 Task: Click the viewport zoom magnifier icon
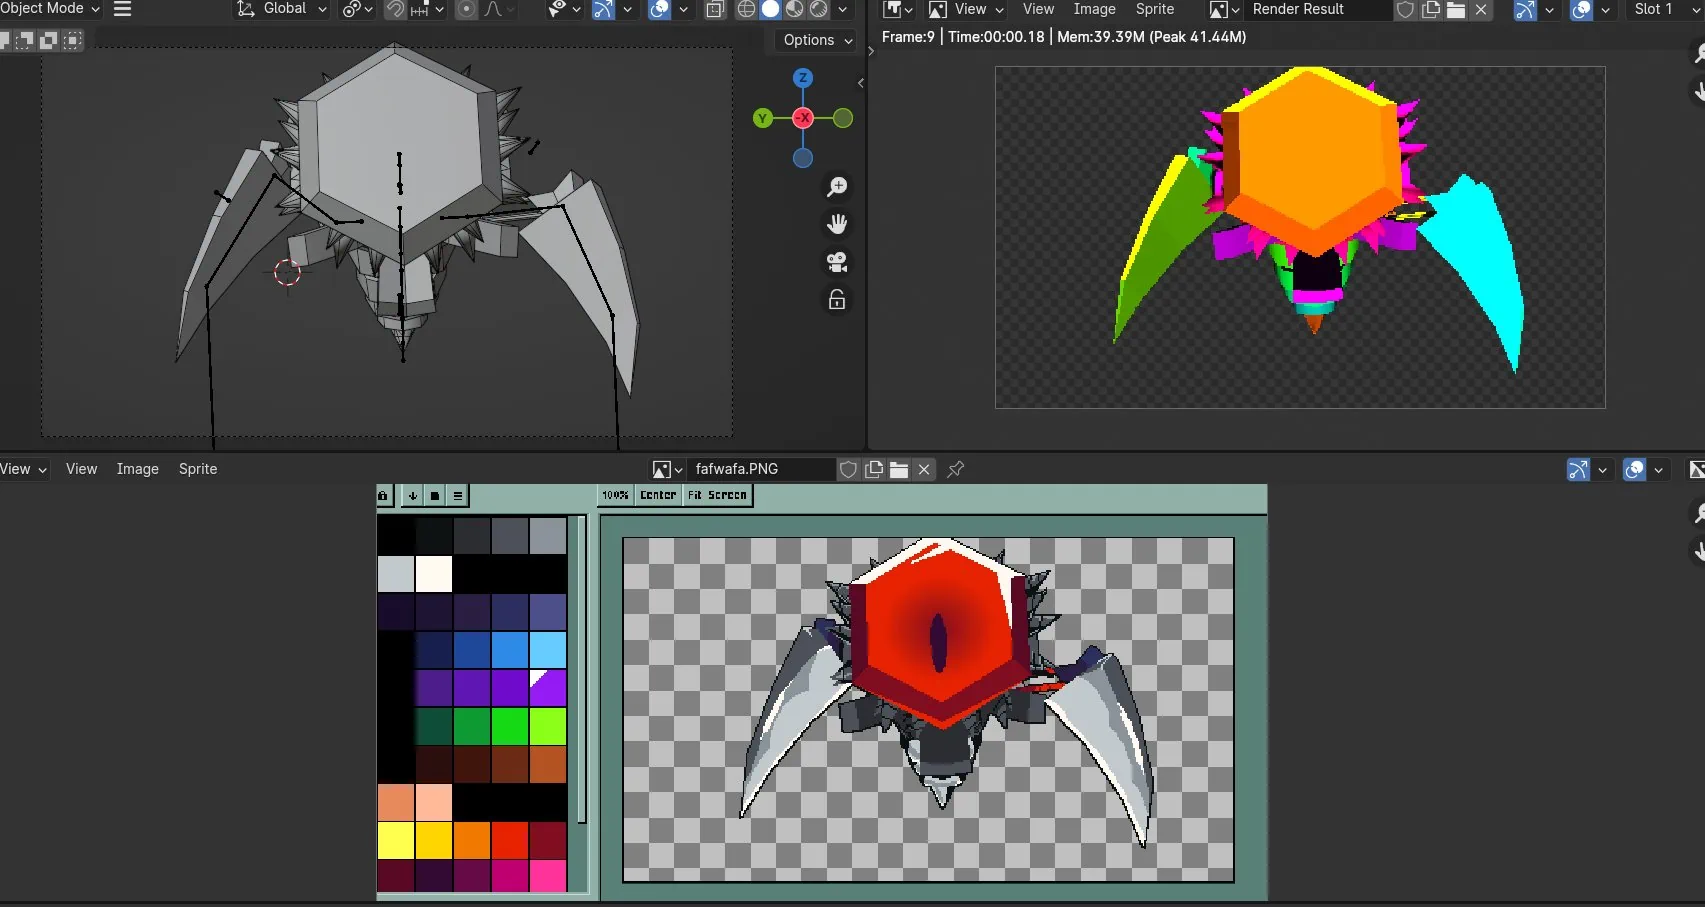tap(837, 187)
